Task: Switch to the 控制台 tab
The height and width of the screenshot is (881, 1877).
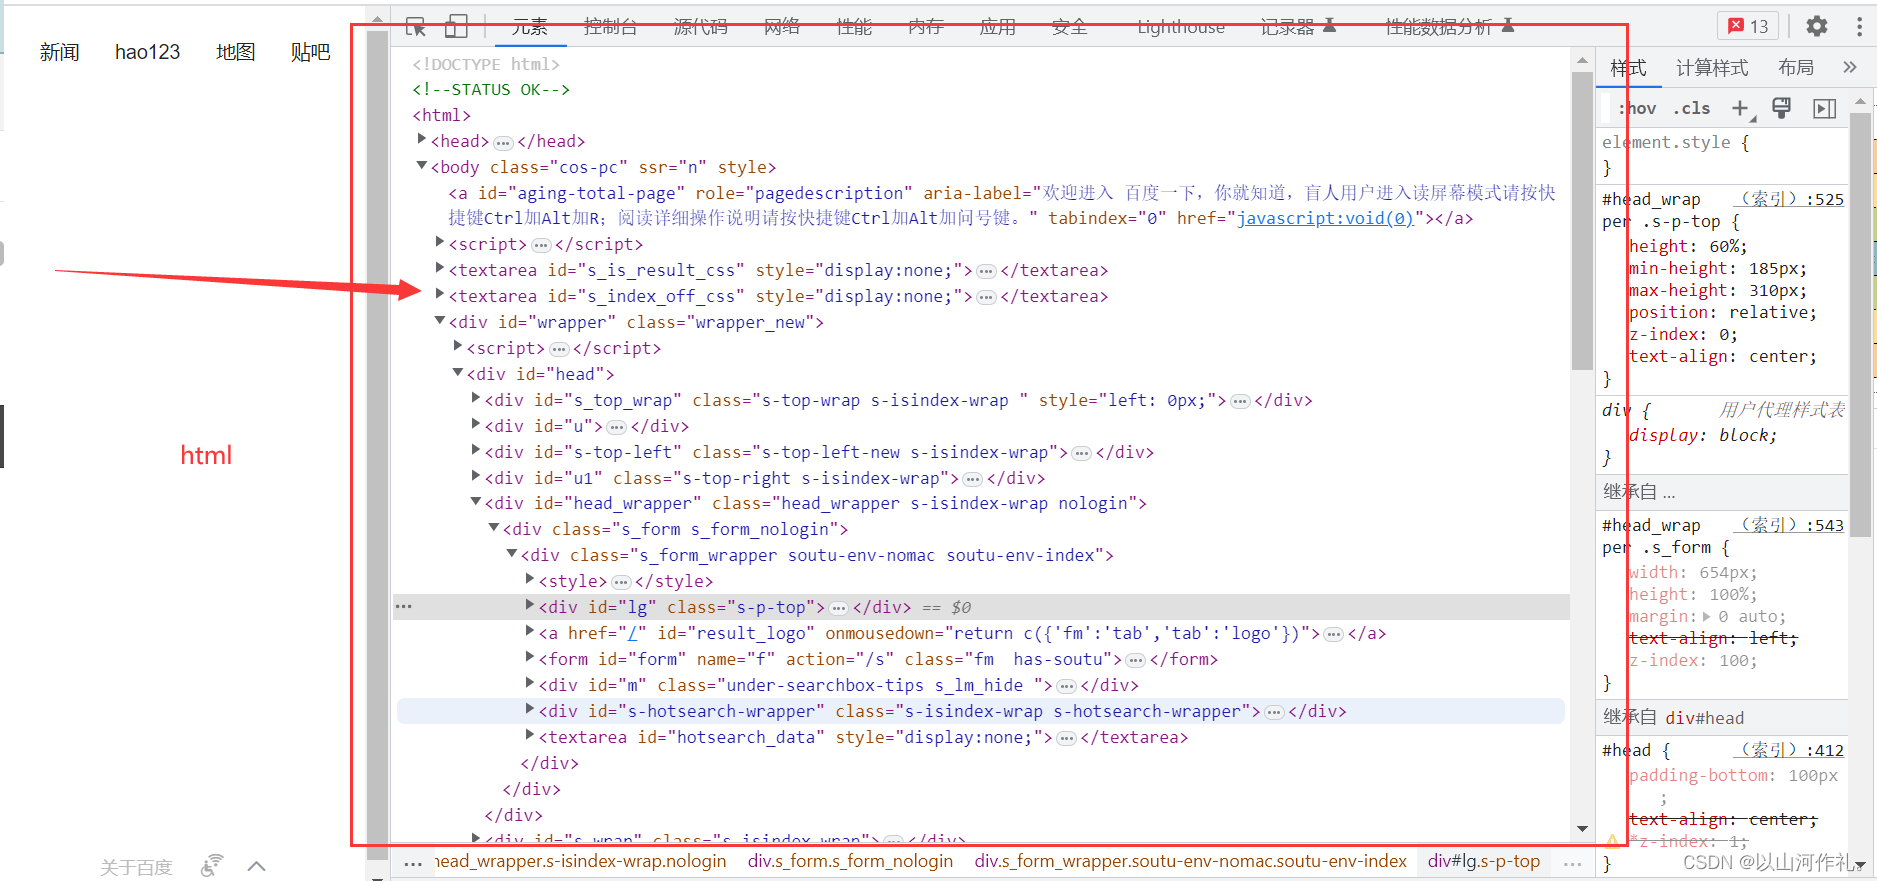Action: click(610, 27)
